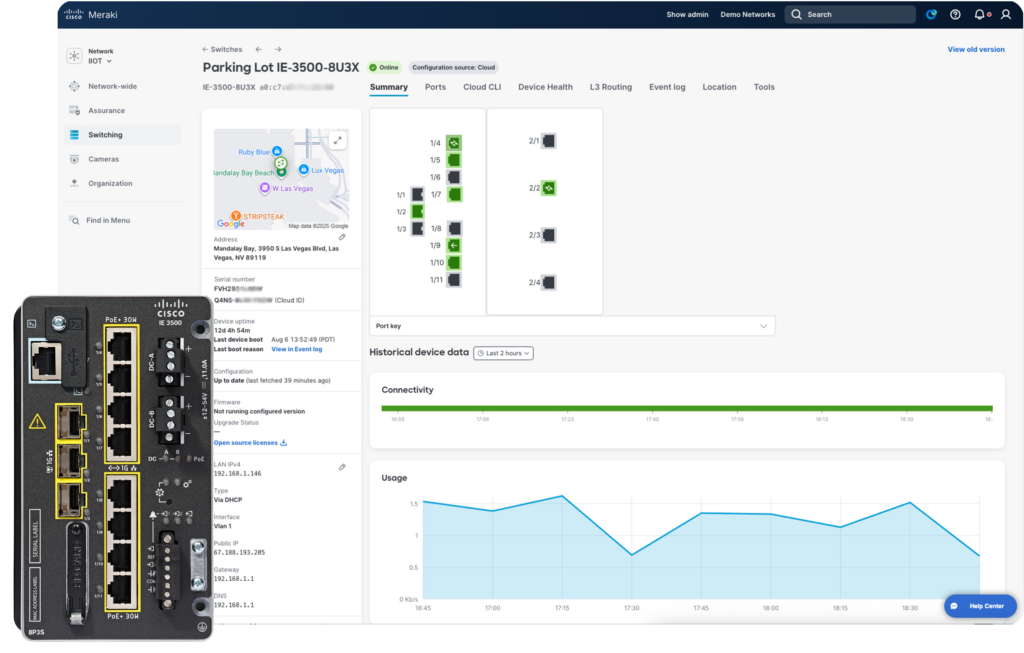
Task: Select switch port 1/4
Action: [454, 143]
